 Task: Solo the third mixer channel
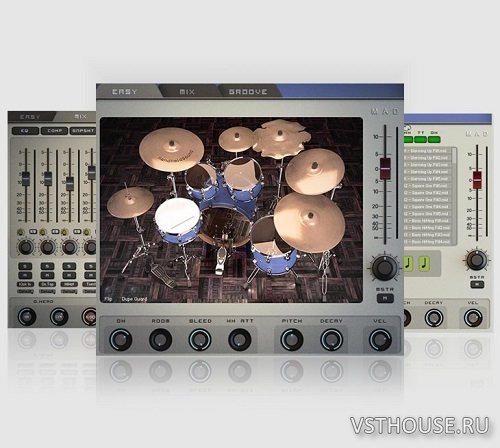[69, 266]
